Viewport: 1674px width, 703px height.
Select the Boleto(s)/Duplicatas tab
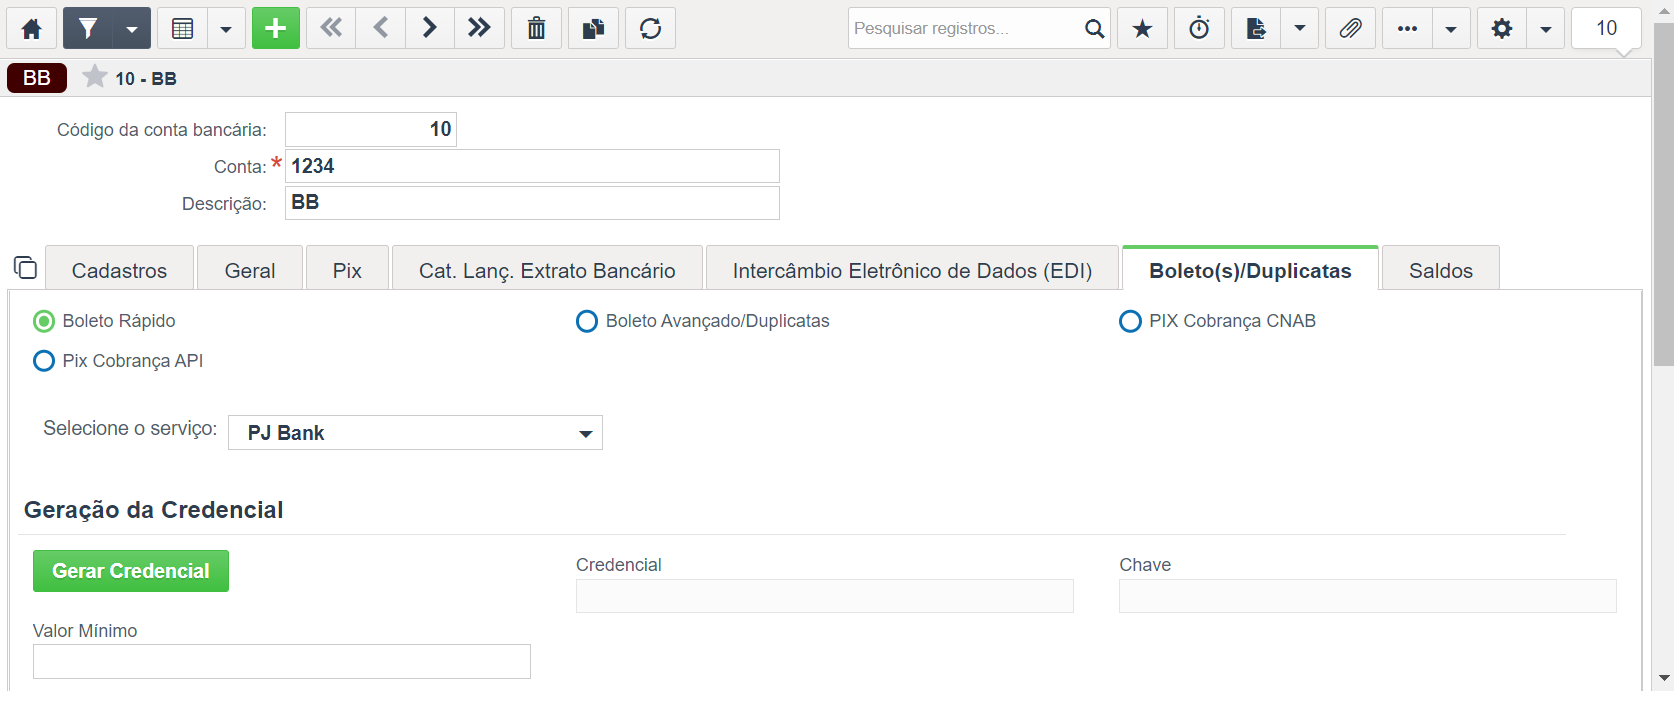1250,270
